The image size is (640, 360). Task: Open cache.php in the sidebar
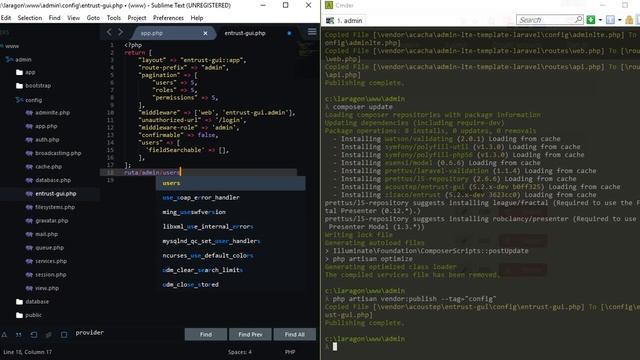tap(44, 167)
